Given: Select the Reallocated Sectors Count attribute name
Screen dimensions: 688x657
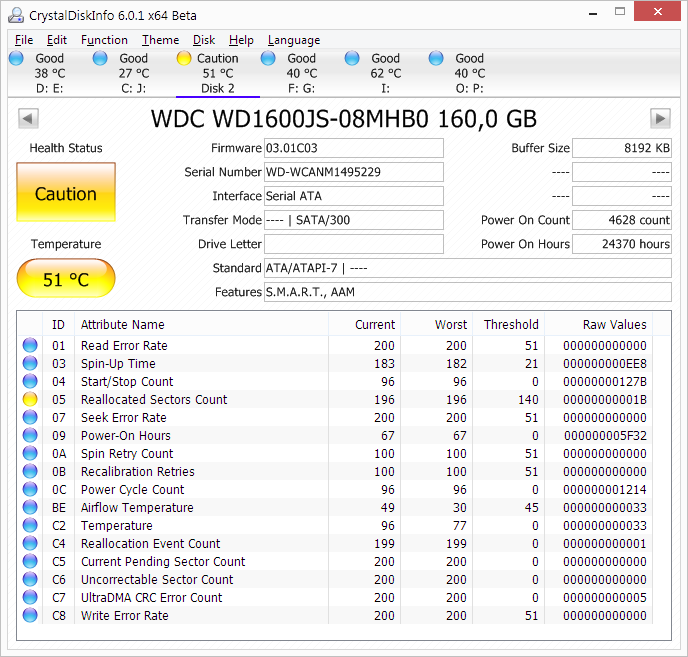Looking at the screenshot, I should coord(154,399).
